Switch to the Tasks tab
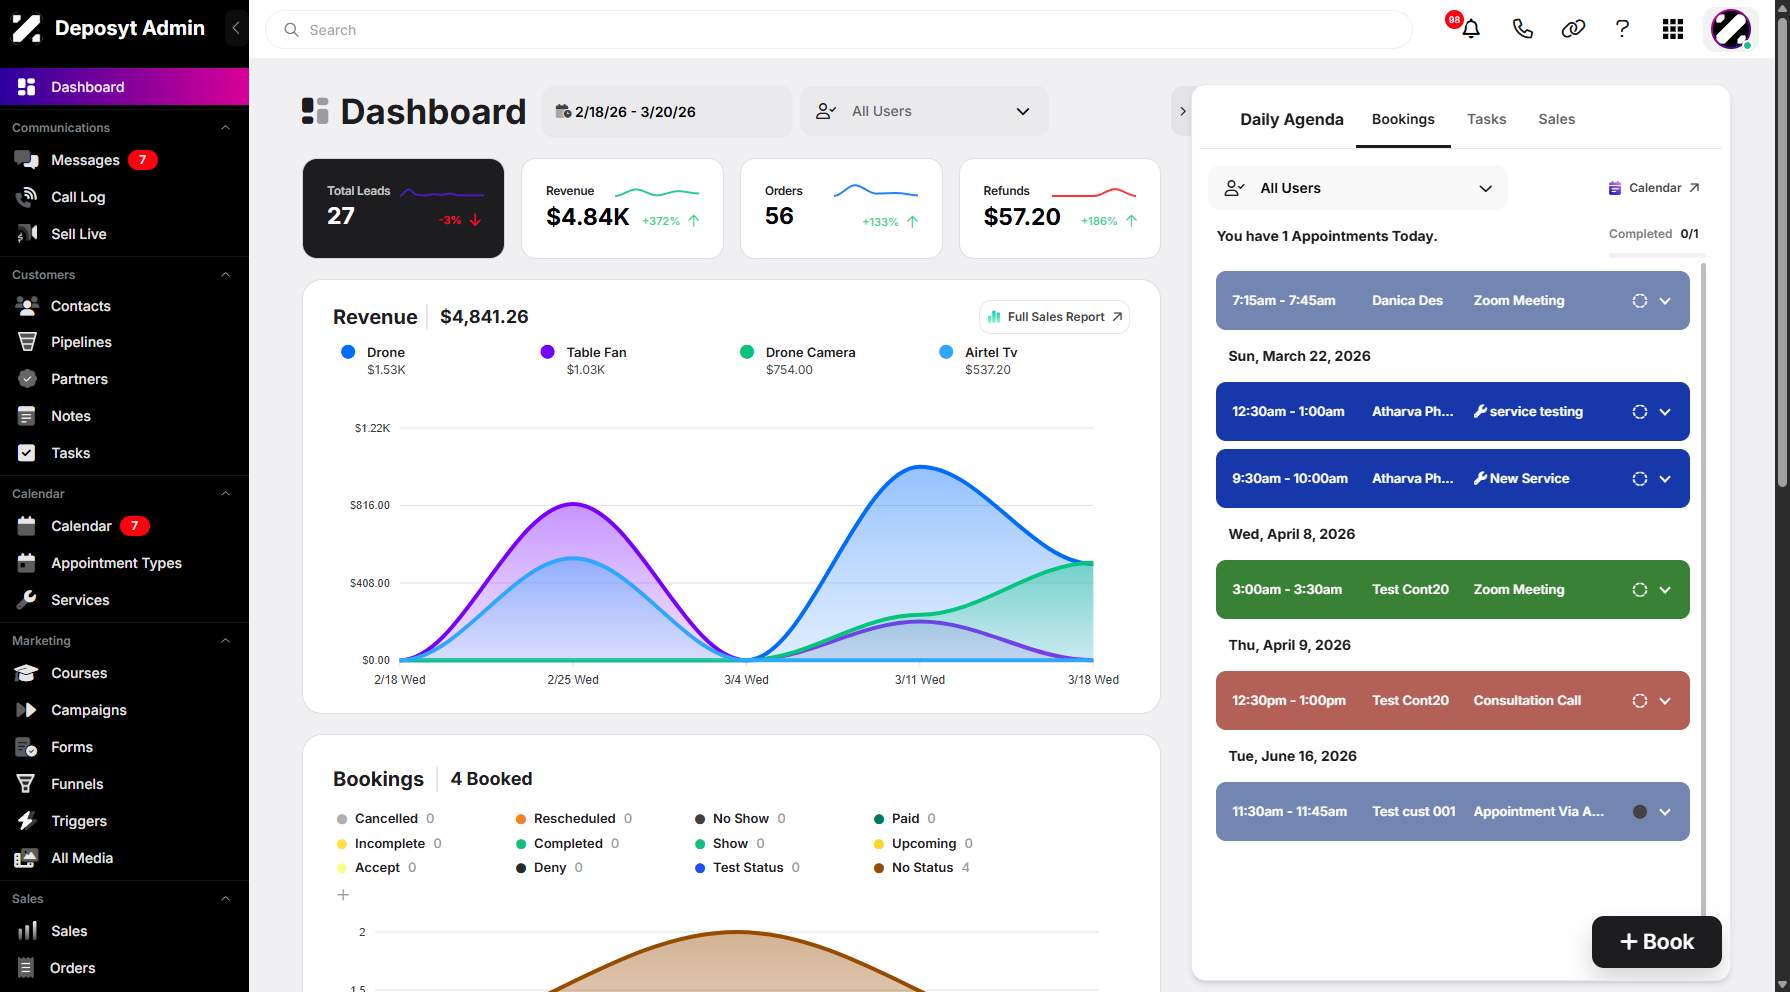Screen dimensions: 1790x992 point(1486,119)
